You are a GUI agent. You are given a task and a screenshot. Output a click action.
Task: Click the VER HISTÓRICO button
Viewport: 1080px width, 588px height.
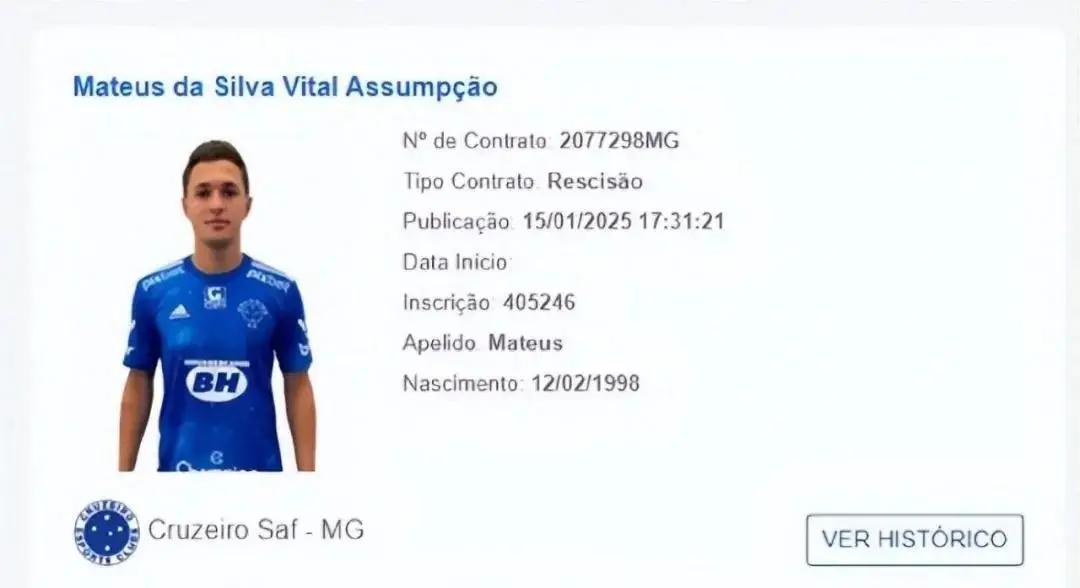pos(915,539)
